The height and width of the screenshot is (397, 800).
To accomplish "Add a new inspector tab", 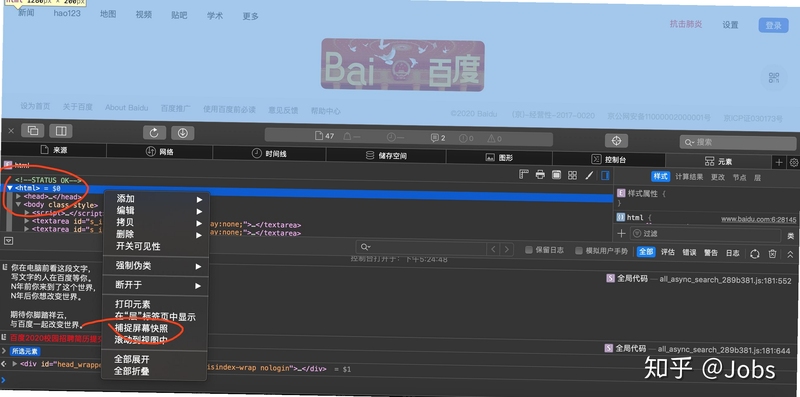I will click(779, 162).
